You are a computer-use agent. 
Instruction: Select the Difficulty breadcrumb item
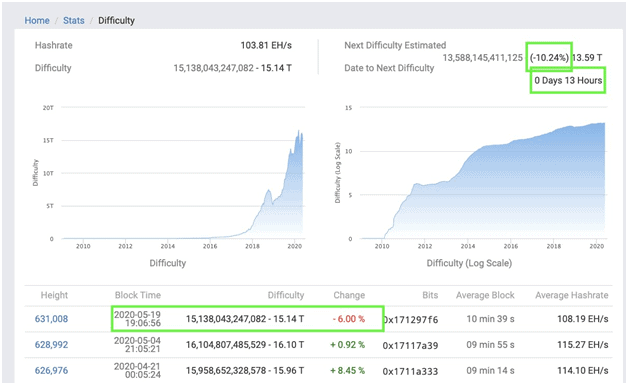click(116, 20)
